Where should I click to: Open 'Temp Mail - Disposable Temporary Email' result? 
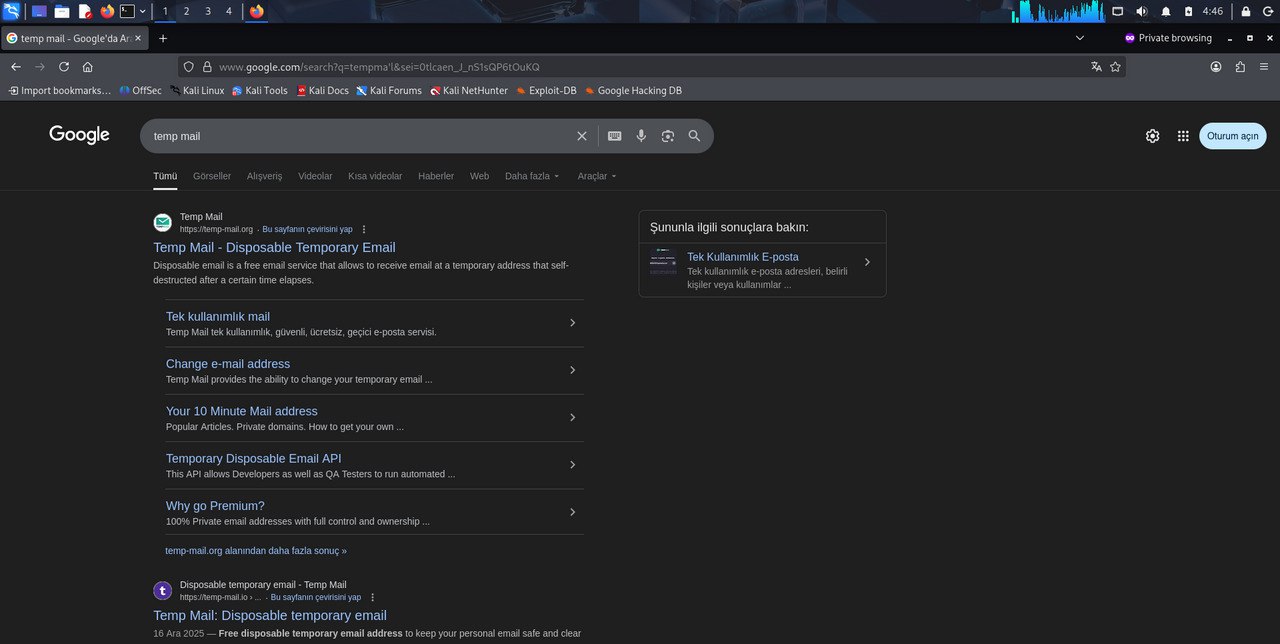pos(274,247)
